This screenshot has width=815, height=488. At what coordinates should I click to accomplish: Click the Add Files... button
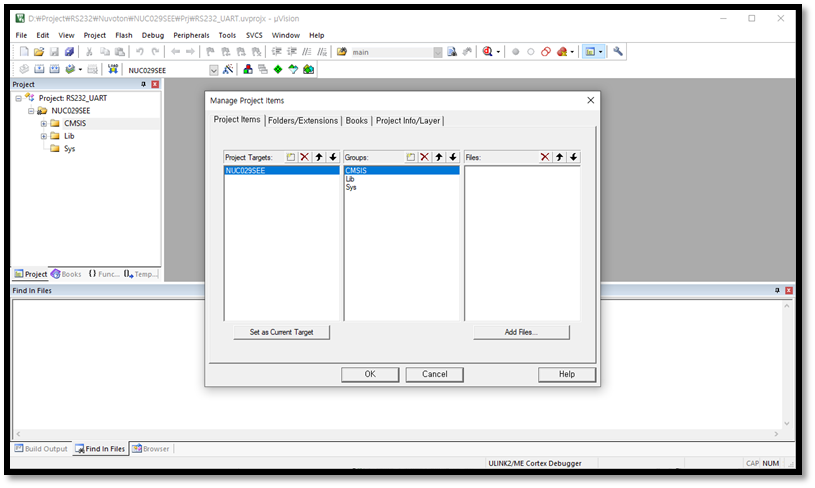[x=521, y=332]
